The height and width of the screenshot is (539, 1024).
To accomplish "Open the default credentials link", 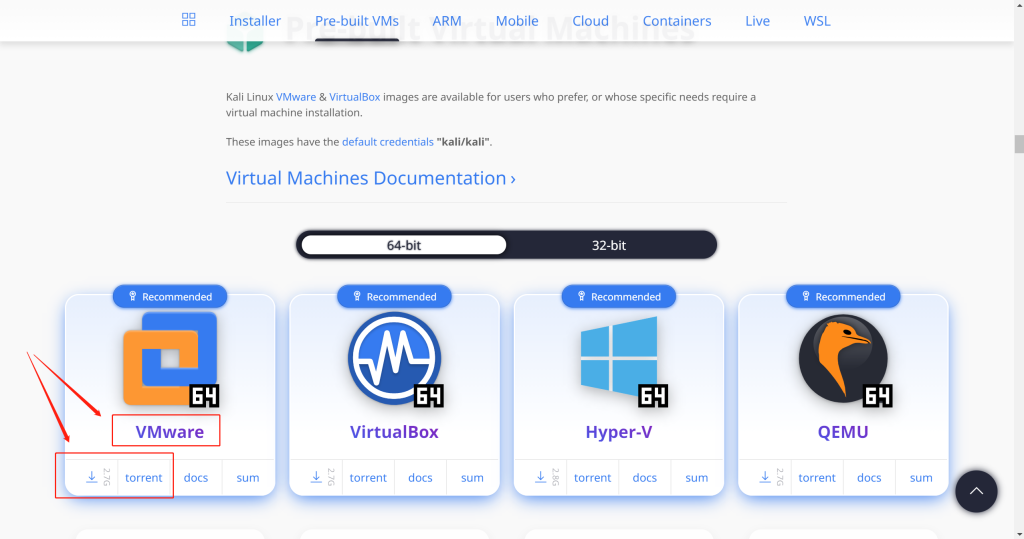I will click(387, 142).
